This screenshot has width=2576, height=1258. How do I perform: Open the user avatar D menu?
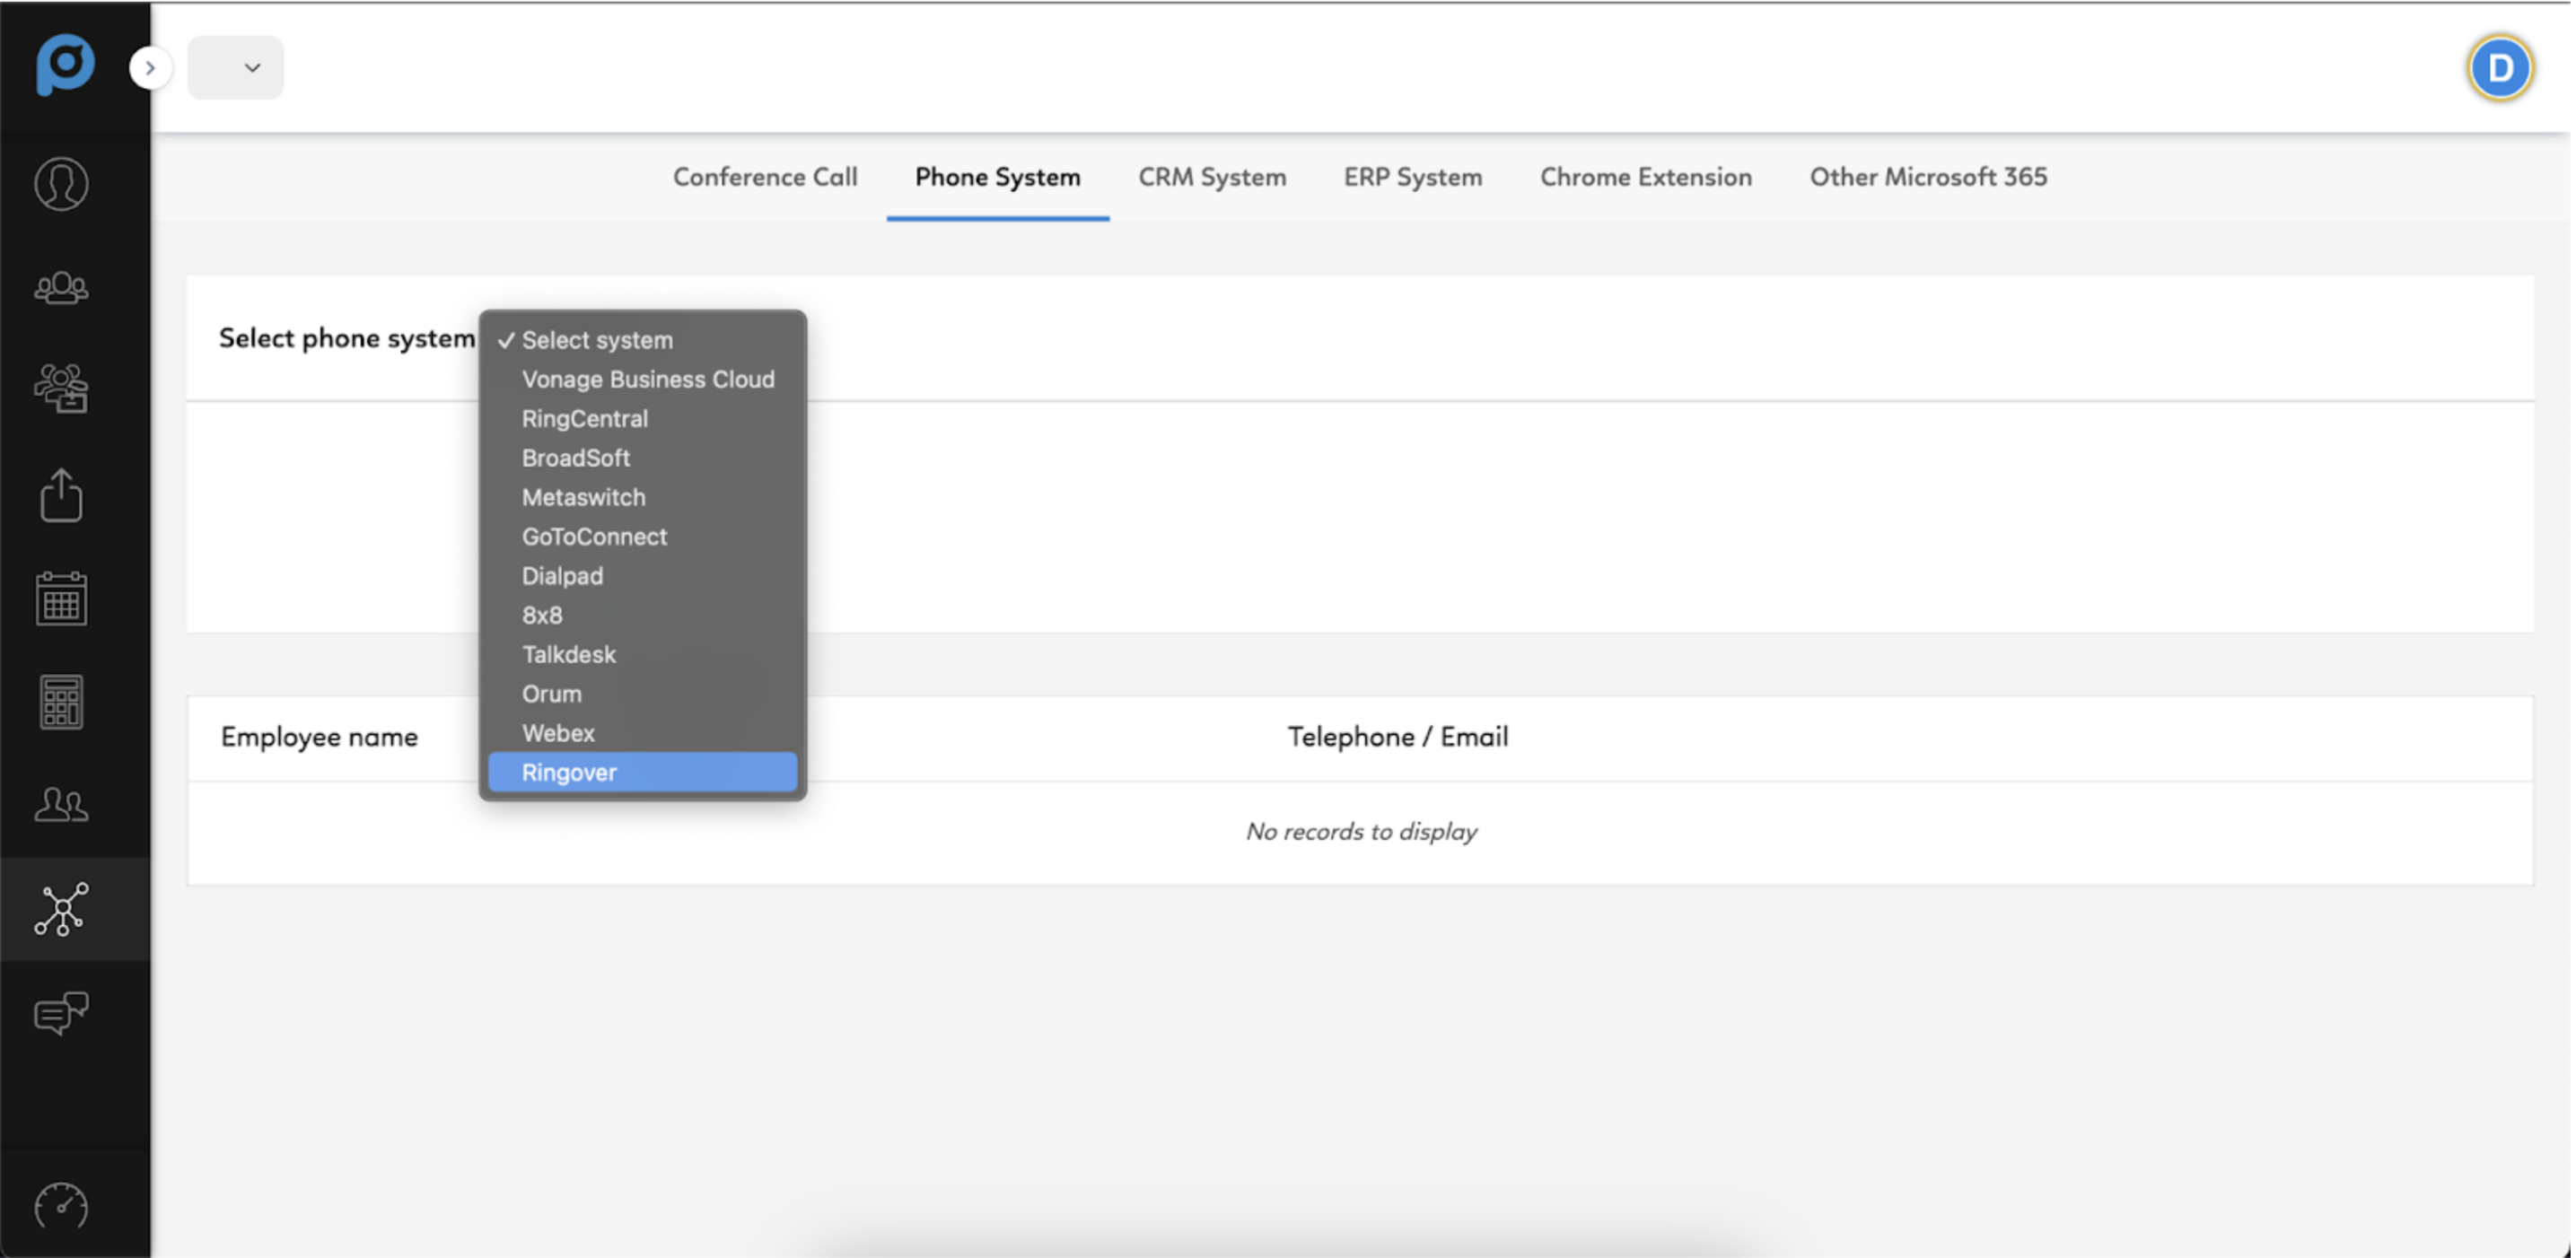(x=2499, y=68)
